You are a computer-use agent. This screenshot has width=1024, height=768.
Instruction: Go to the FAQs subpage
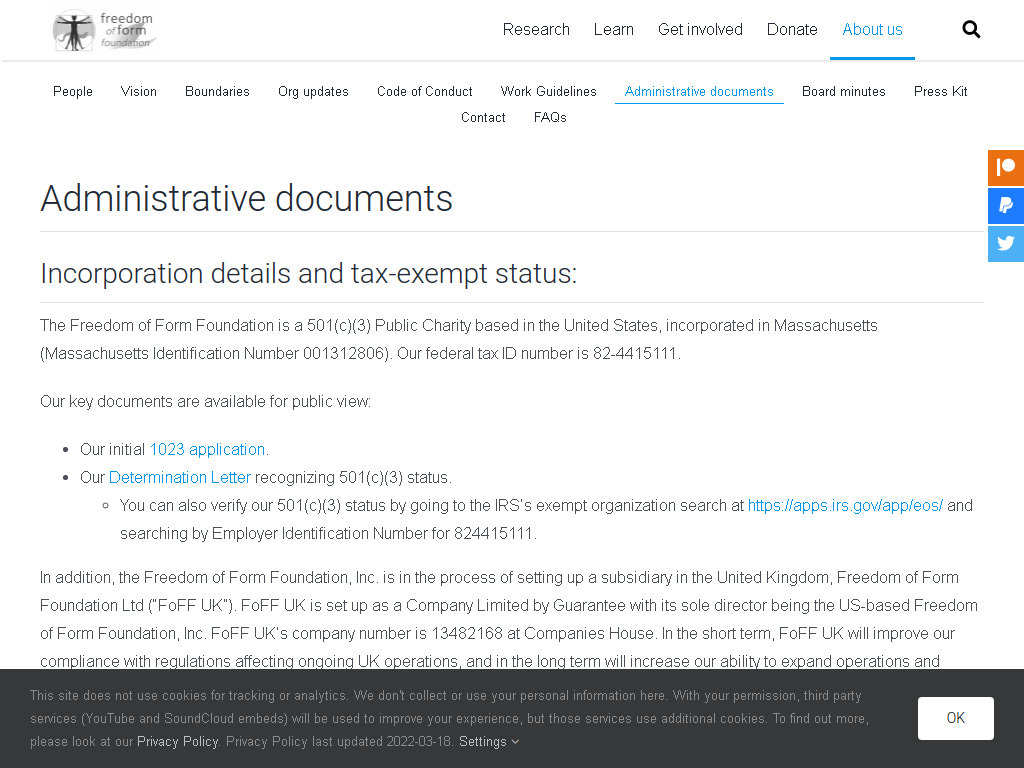point(550,118)
